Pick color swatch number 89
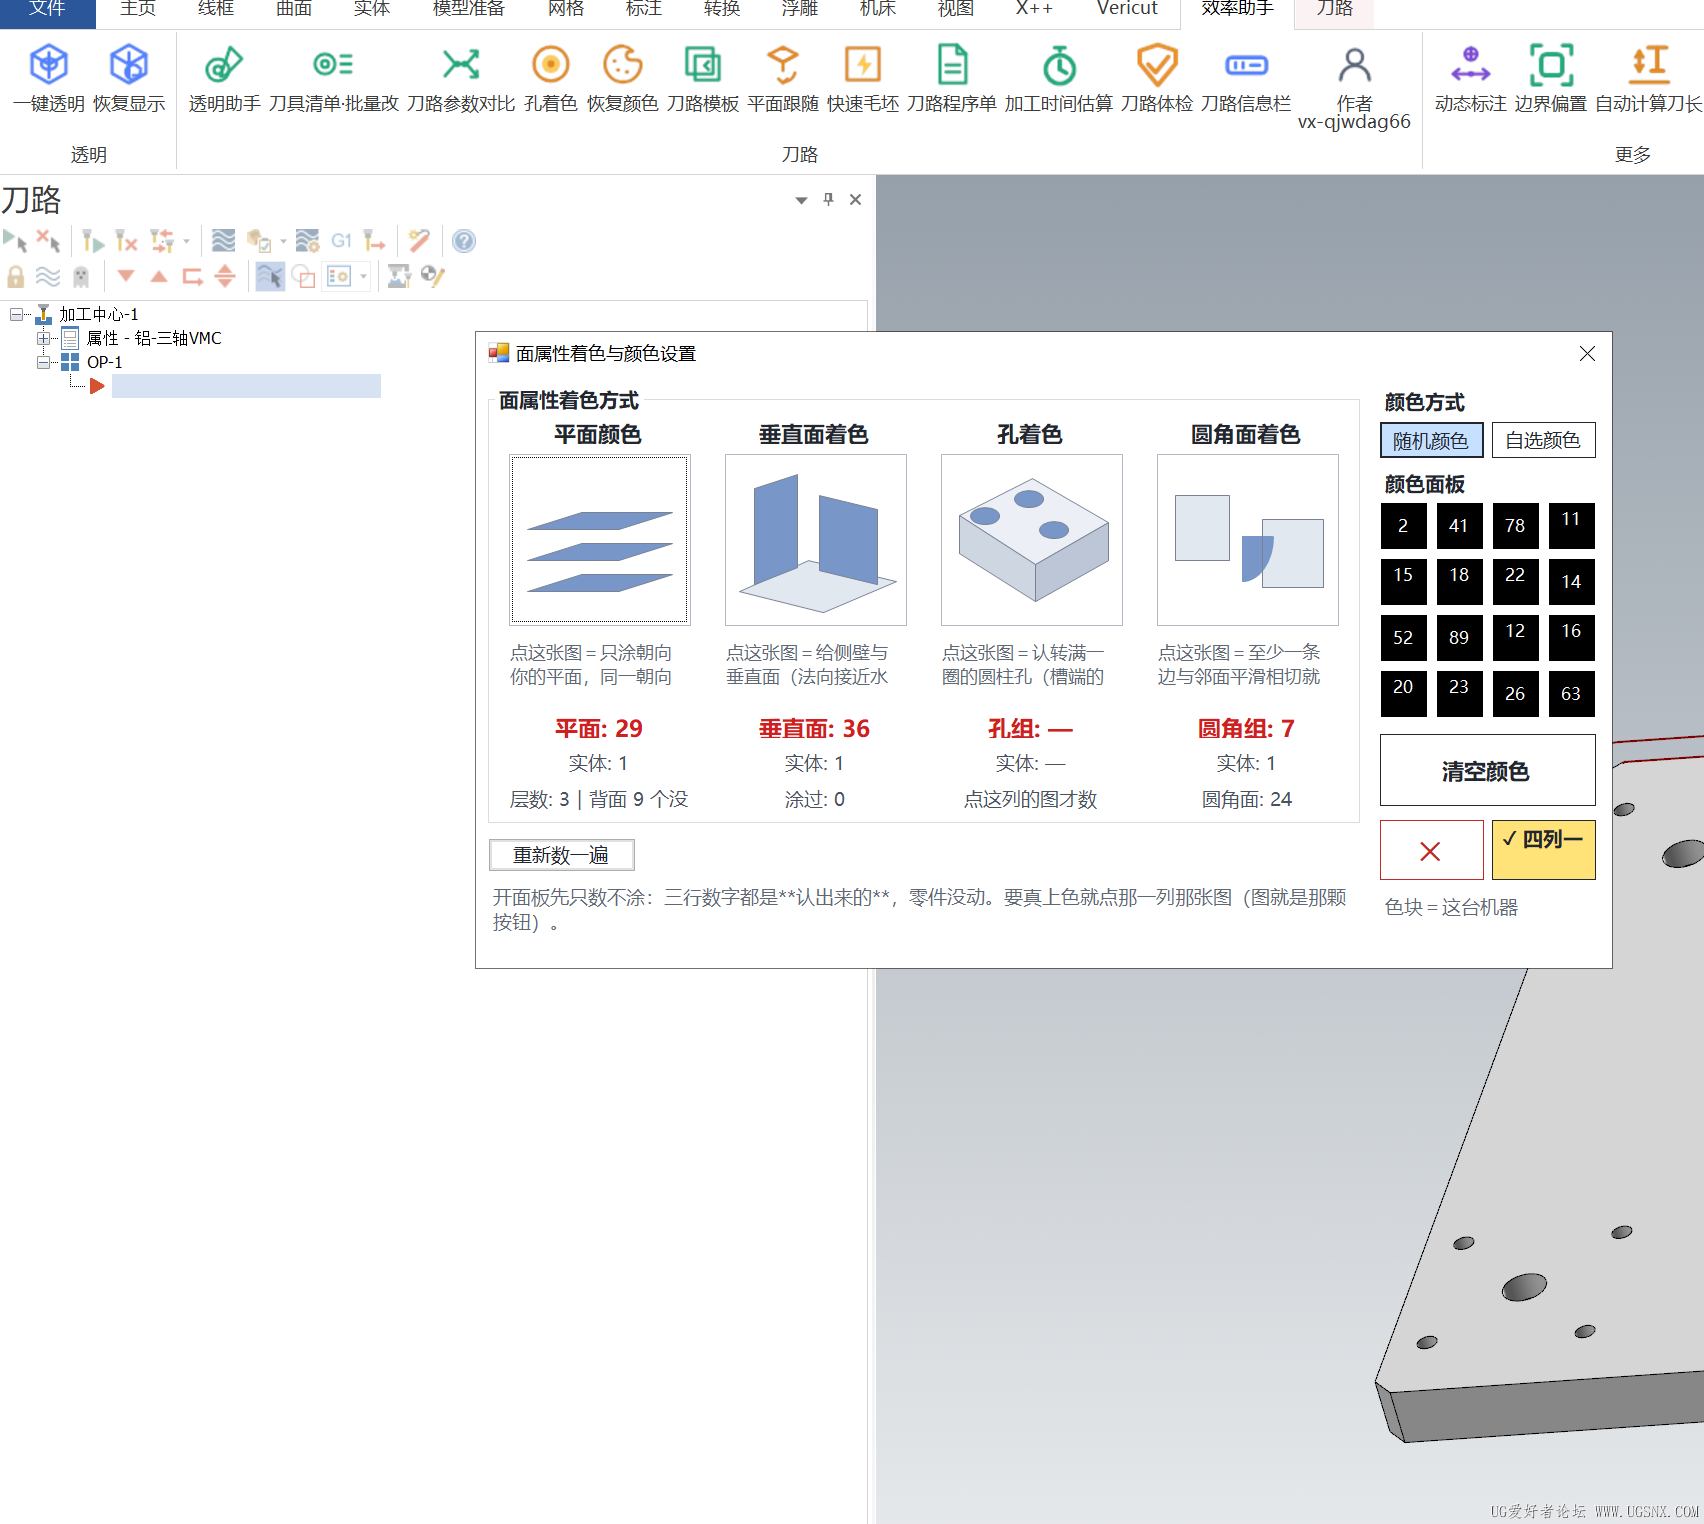The width and height of the screenshot is (1704, 1524). click(x=1459, y=638)
